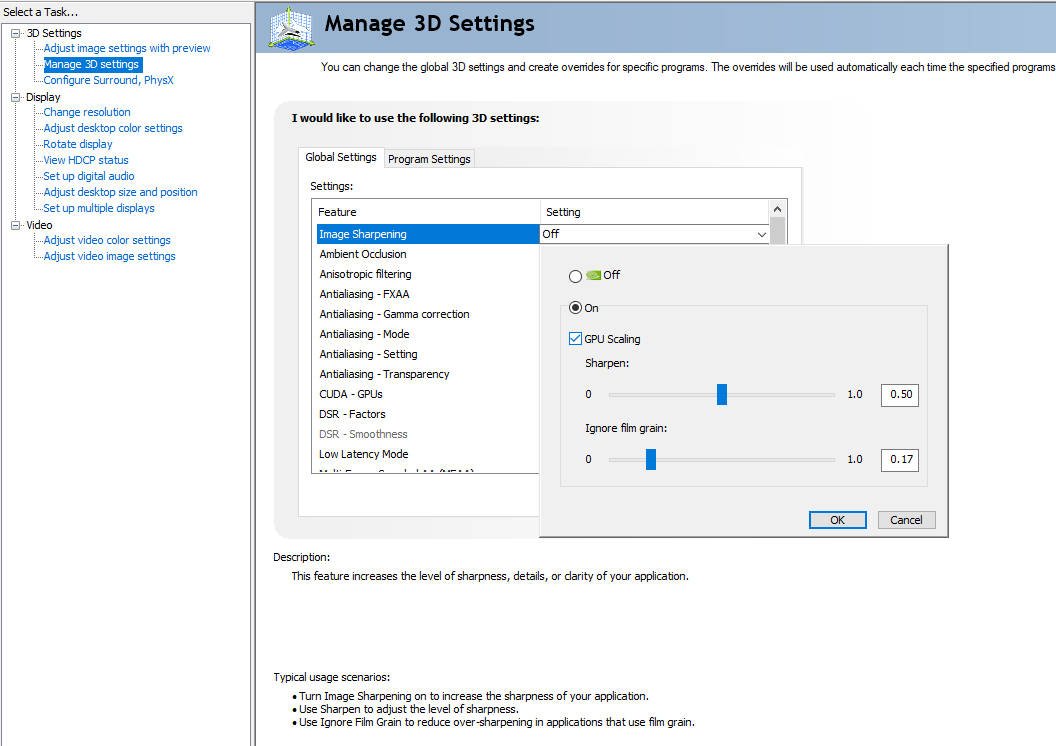Select the Global Settings tab
This screenshot has height=746, width=1056.
point(341,157)
